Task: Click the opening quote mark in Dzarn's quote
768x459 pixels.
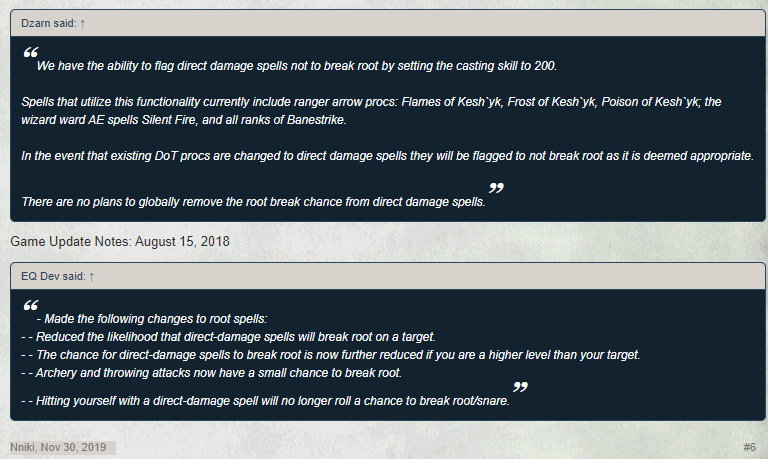Action: click(x=30, y=53)
